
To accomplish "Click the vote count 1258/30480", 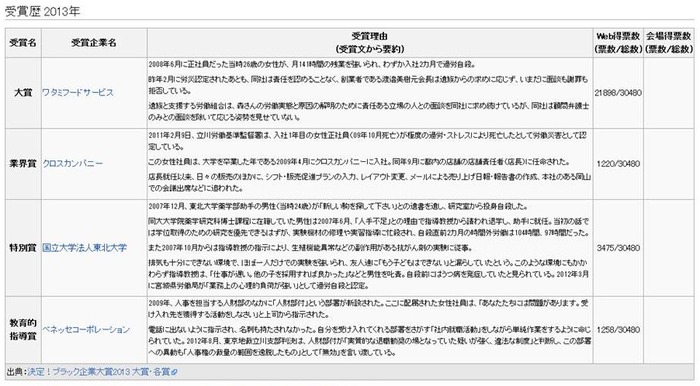I will click(618, 330).
